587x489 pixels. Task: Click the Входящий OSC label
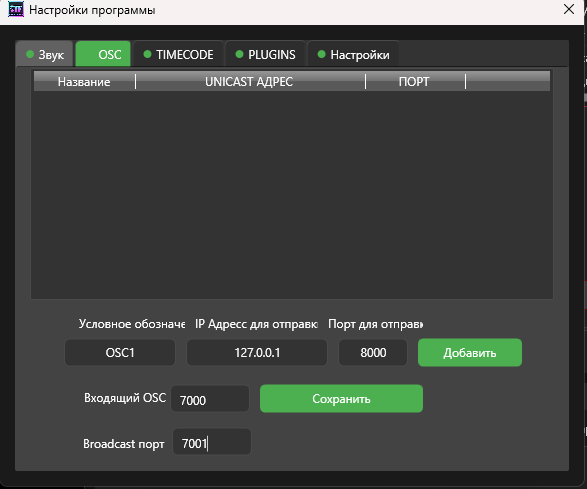[x=125, y=398]
